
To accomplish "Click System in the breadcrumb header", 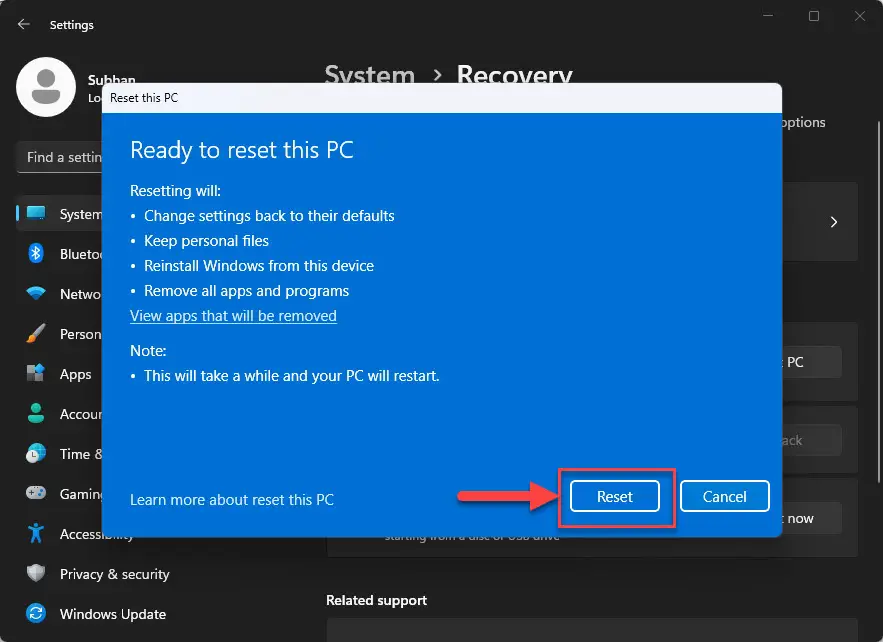I will [x=369, y=74].
